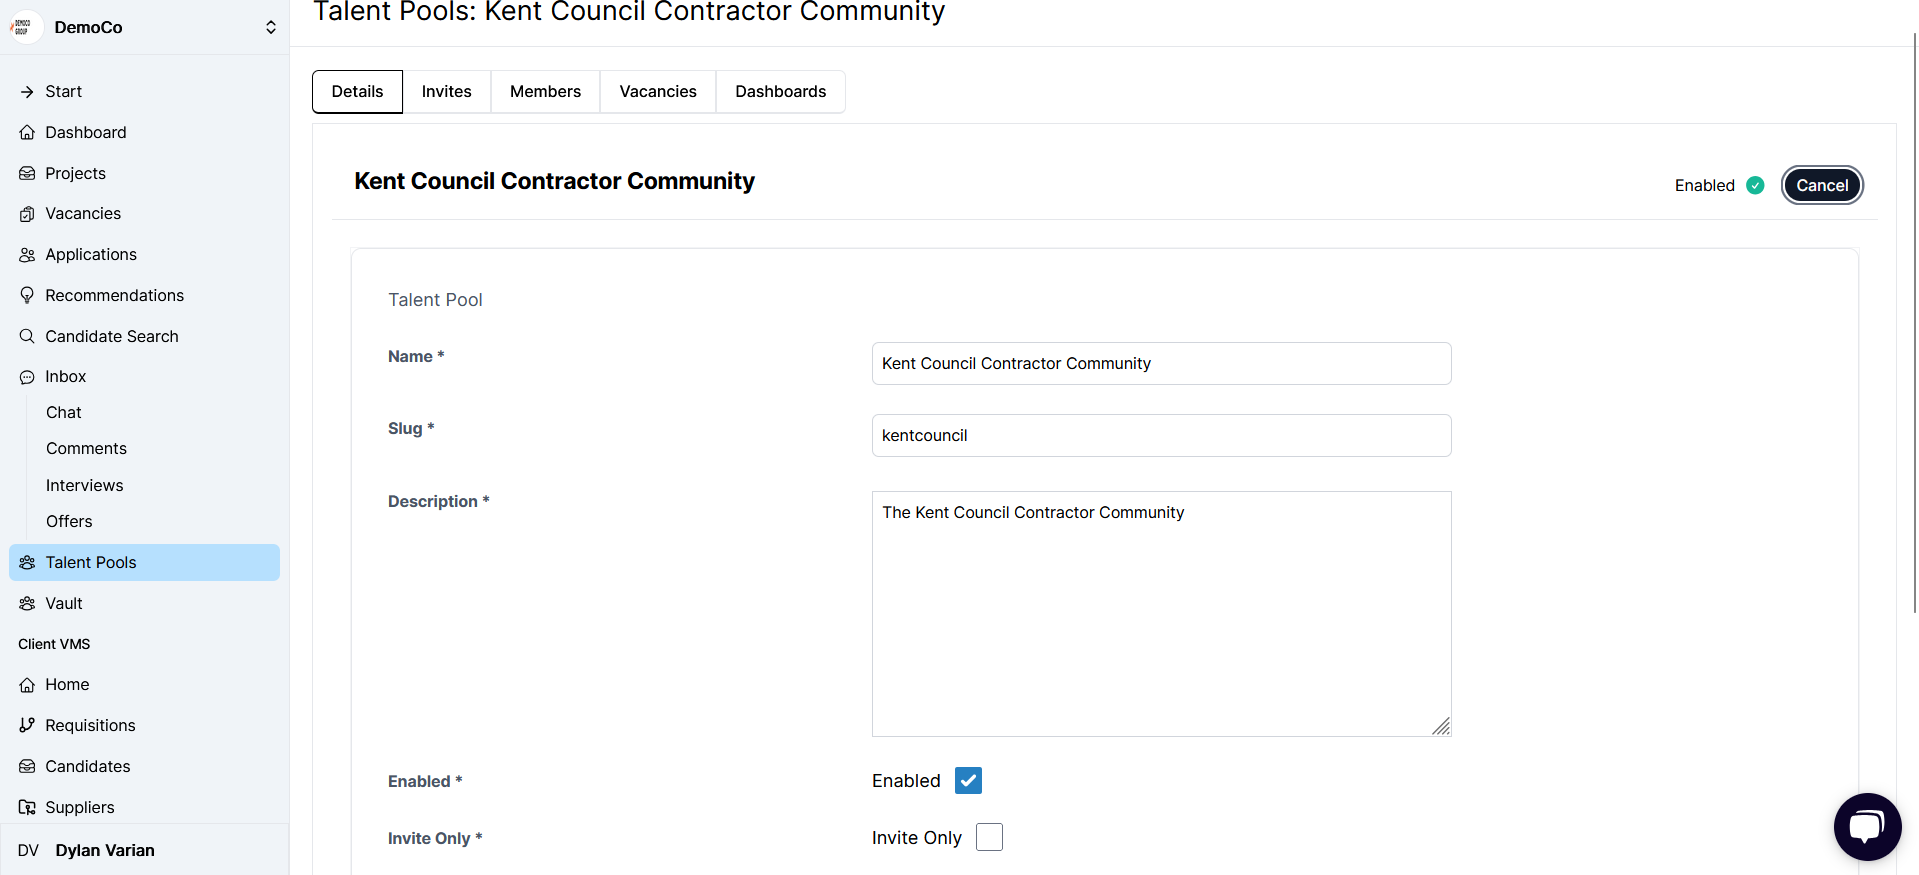Open the top Vacancies tab

pyautogui.click(x=658, y=91)
